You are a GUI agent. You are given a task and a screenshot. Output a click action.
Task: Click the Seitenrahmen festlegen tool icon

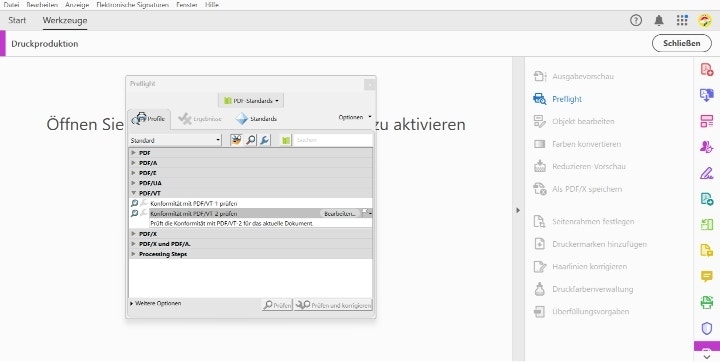click(x=540, y=221)
